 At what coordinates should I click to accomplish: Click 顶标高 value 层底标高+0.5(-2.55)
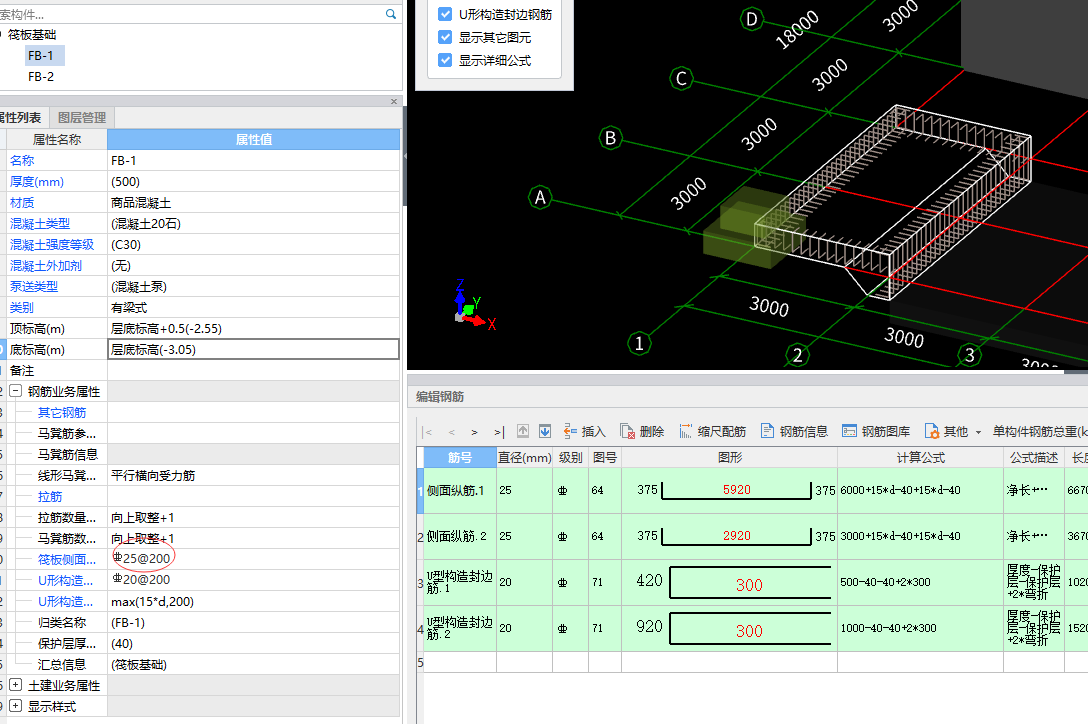click(167, 328)
